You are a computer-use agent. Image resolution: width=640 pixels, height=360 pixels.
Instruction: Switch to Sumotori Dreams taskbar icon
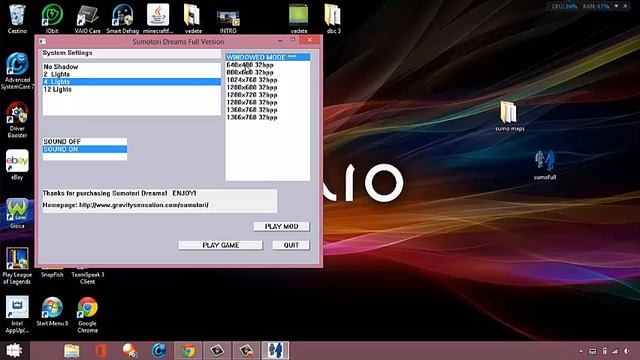click(275, 351)
